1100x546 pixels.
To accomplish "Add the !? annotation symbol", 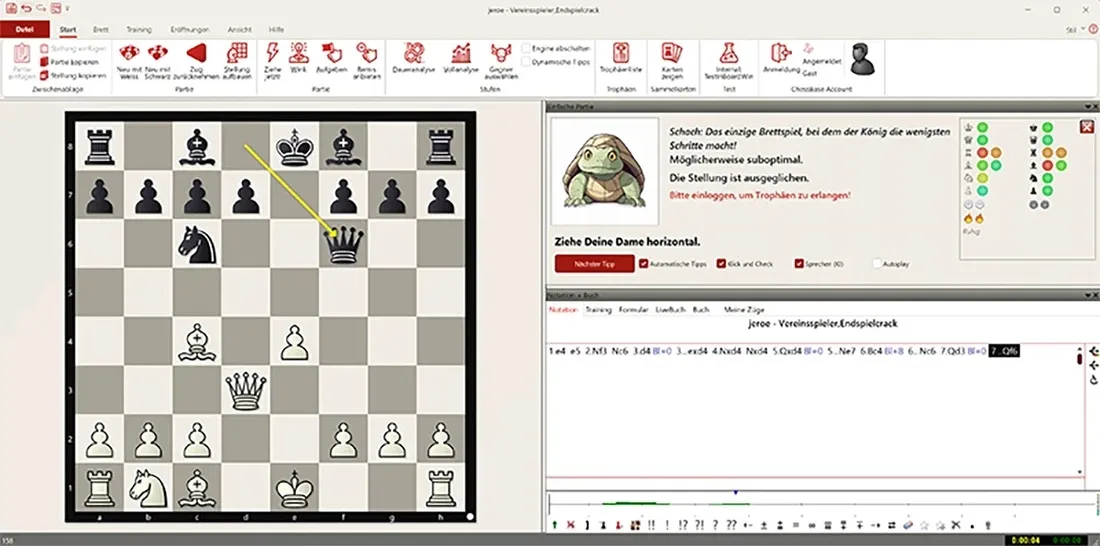I will pyautogui.click(x=682, y=524).
